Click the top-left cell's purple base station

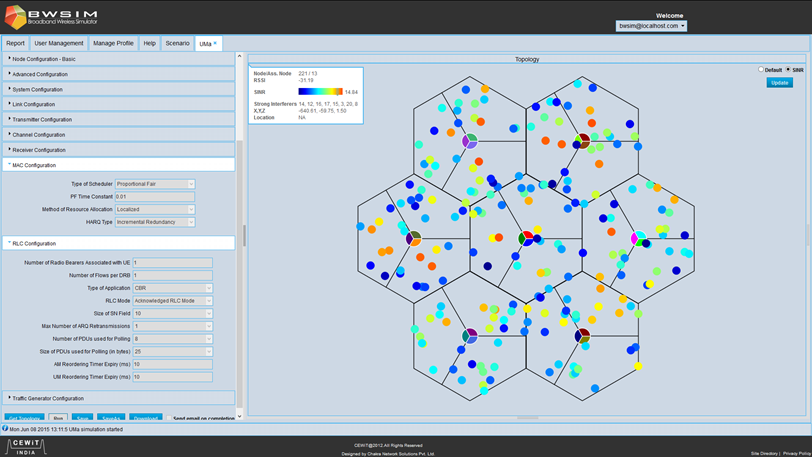[x=470, y=141]
